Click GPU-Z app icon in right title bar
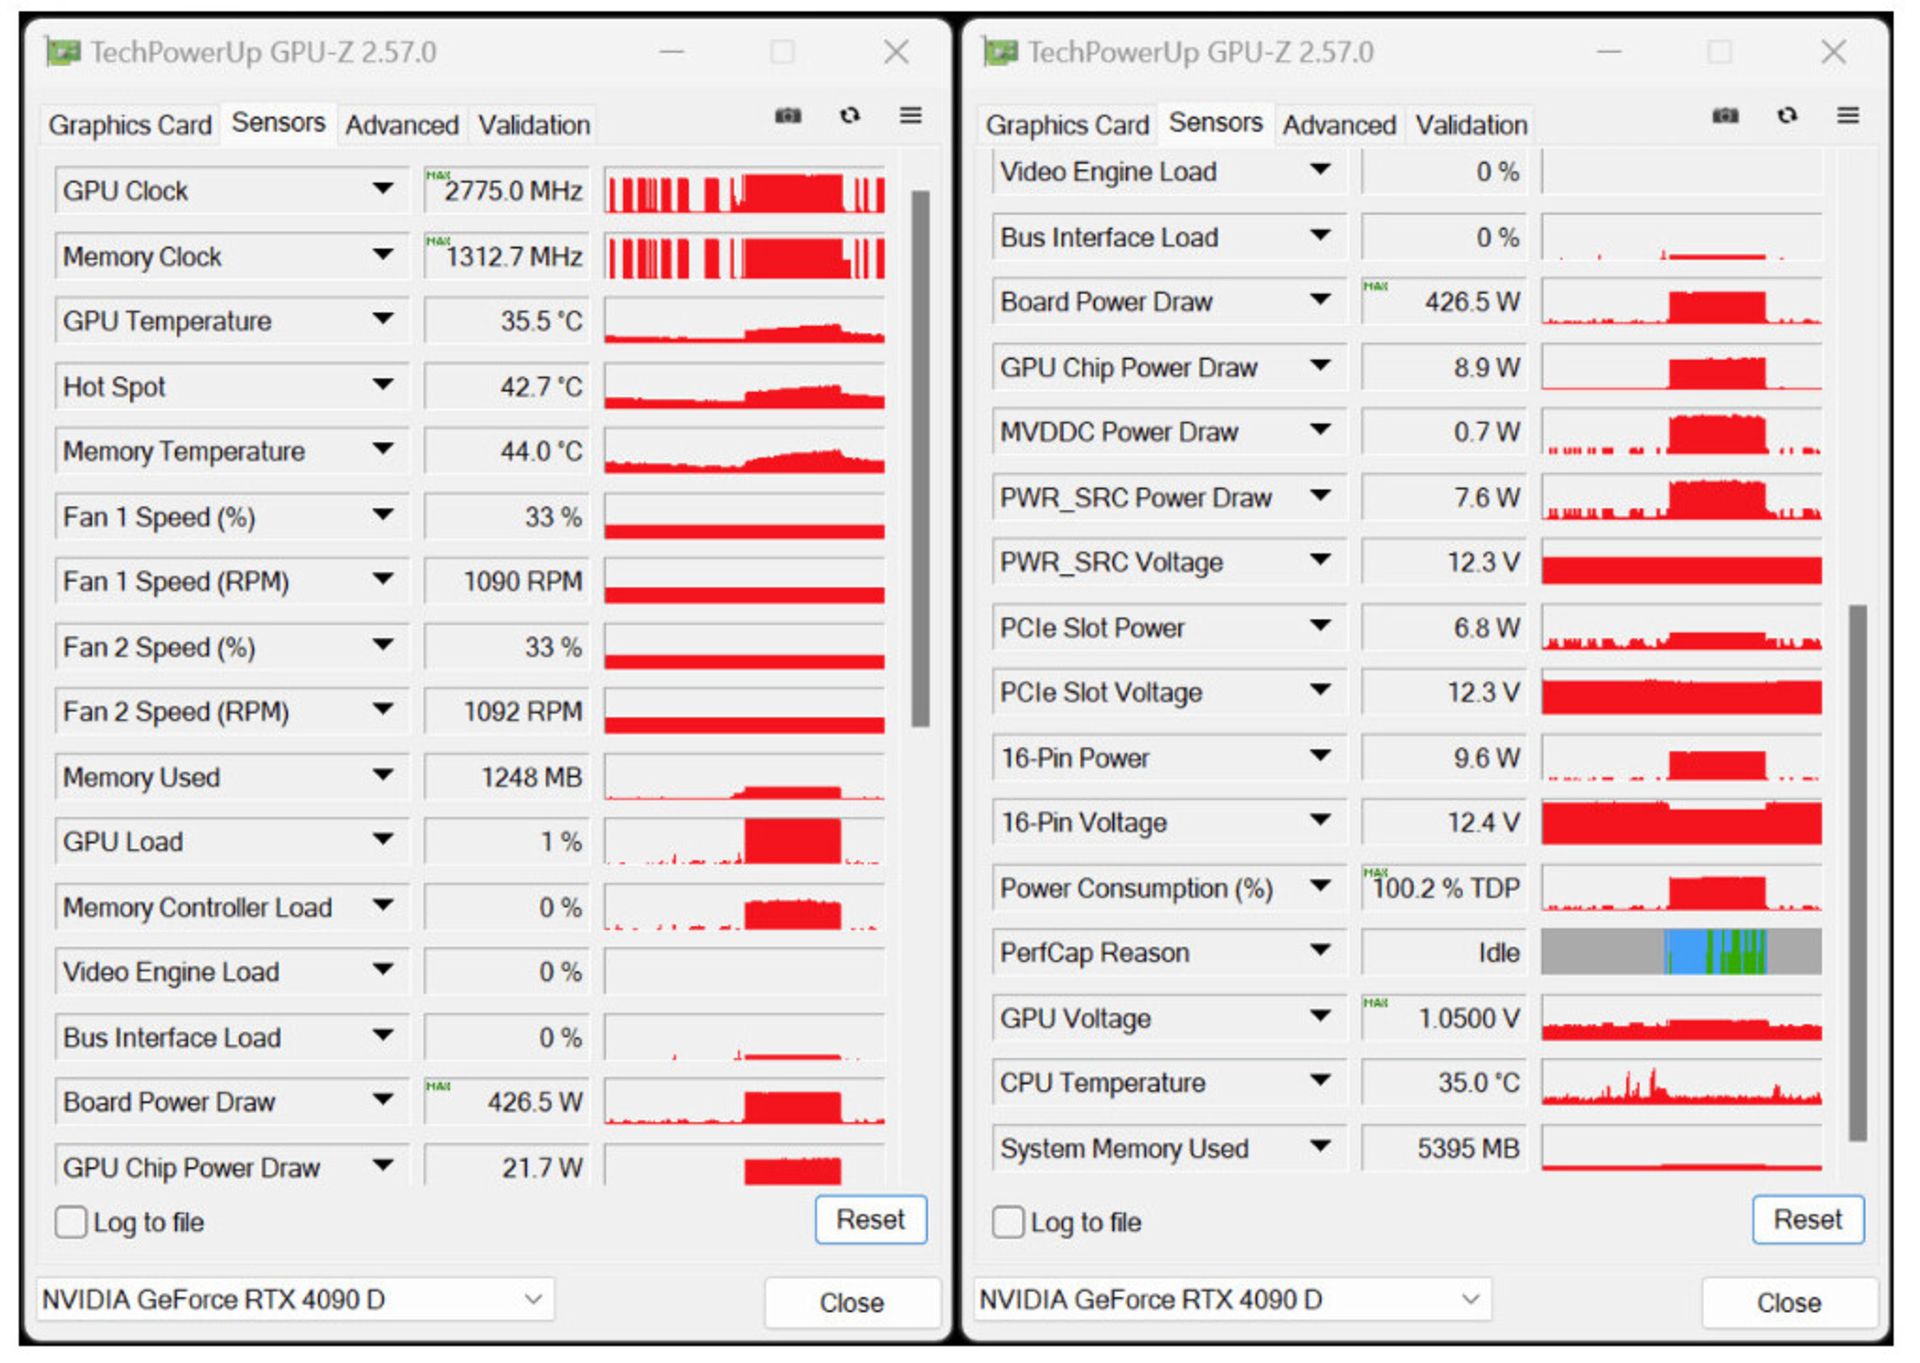The height and width of the screenshot is (1363, 1920). (1000, 52)
